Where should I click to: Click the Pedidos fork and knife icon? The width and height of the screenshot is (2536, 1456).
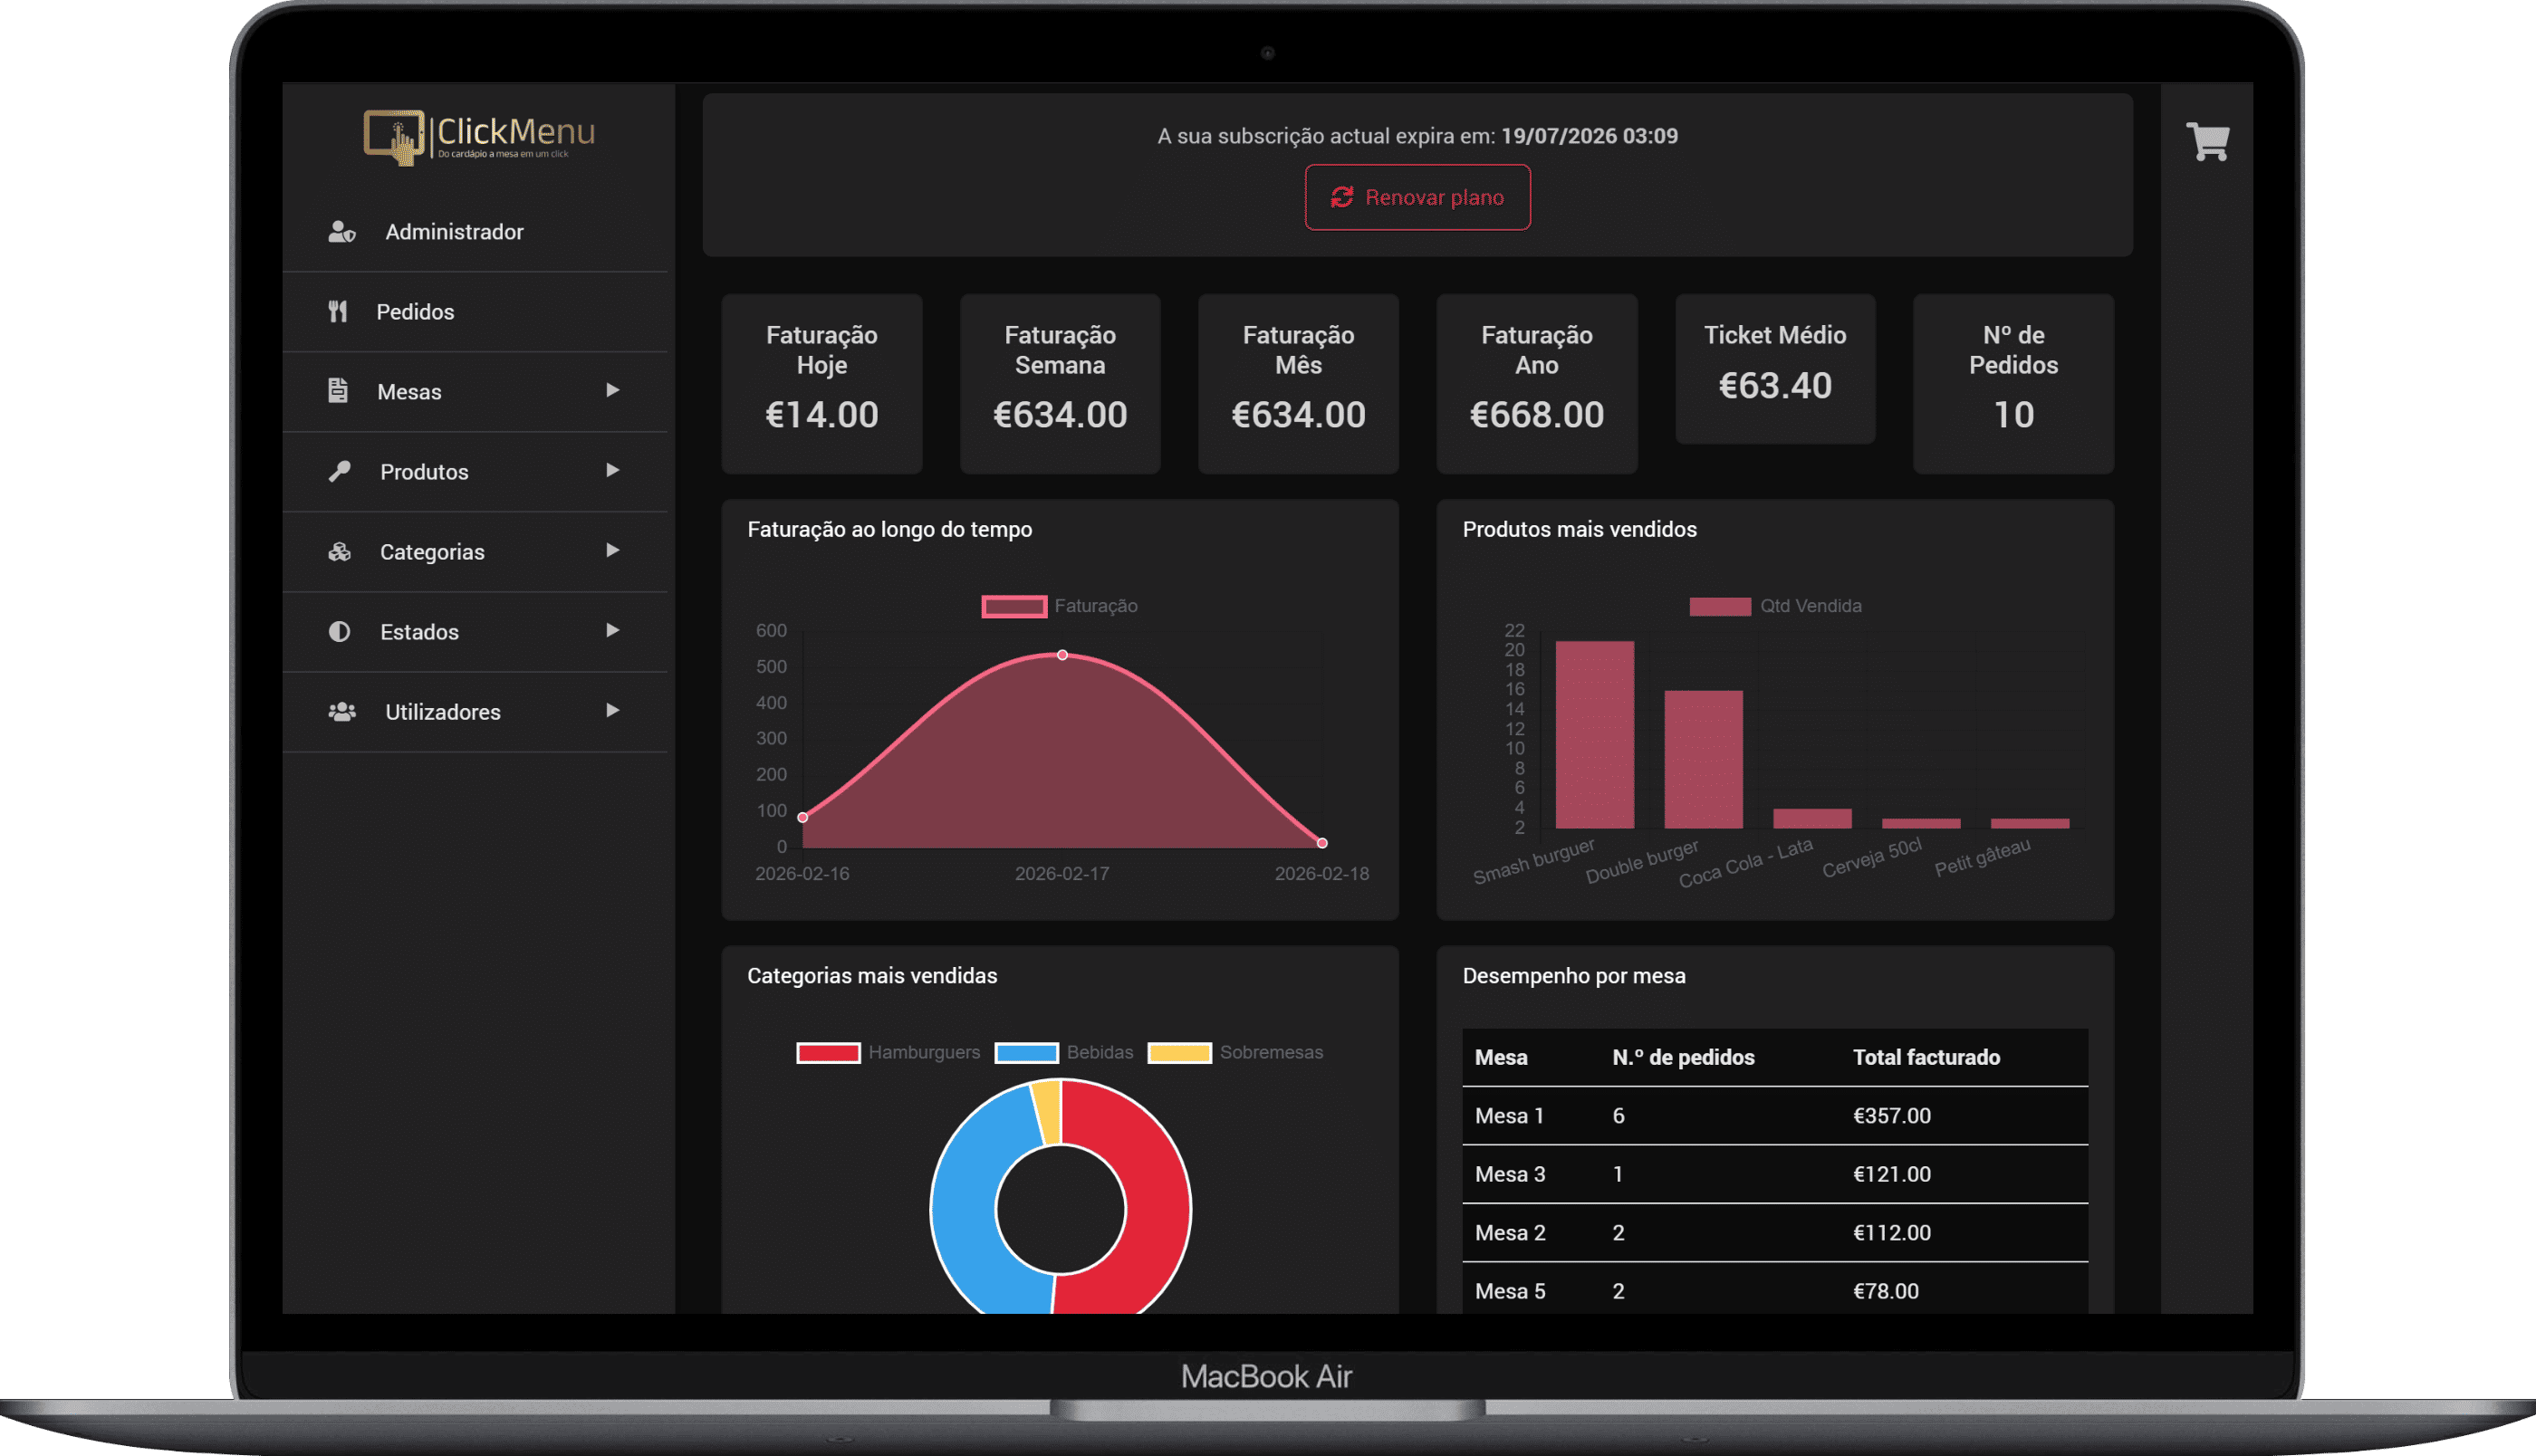tap(338, 312)
